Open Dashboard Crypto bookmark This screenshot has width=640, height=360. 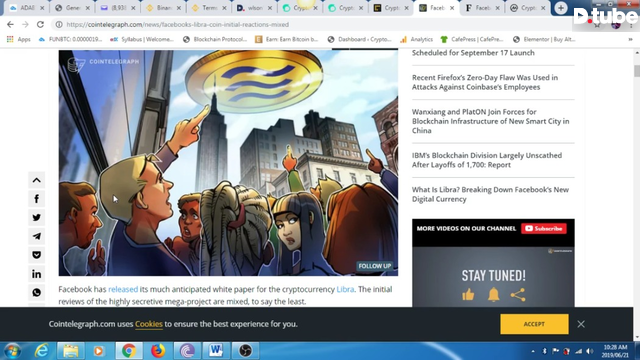point(360,40)
